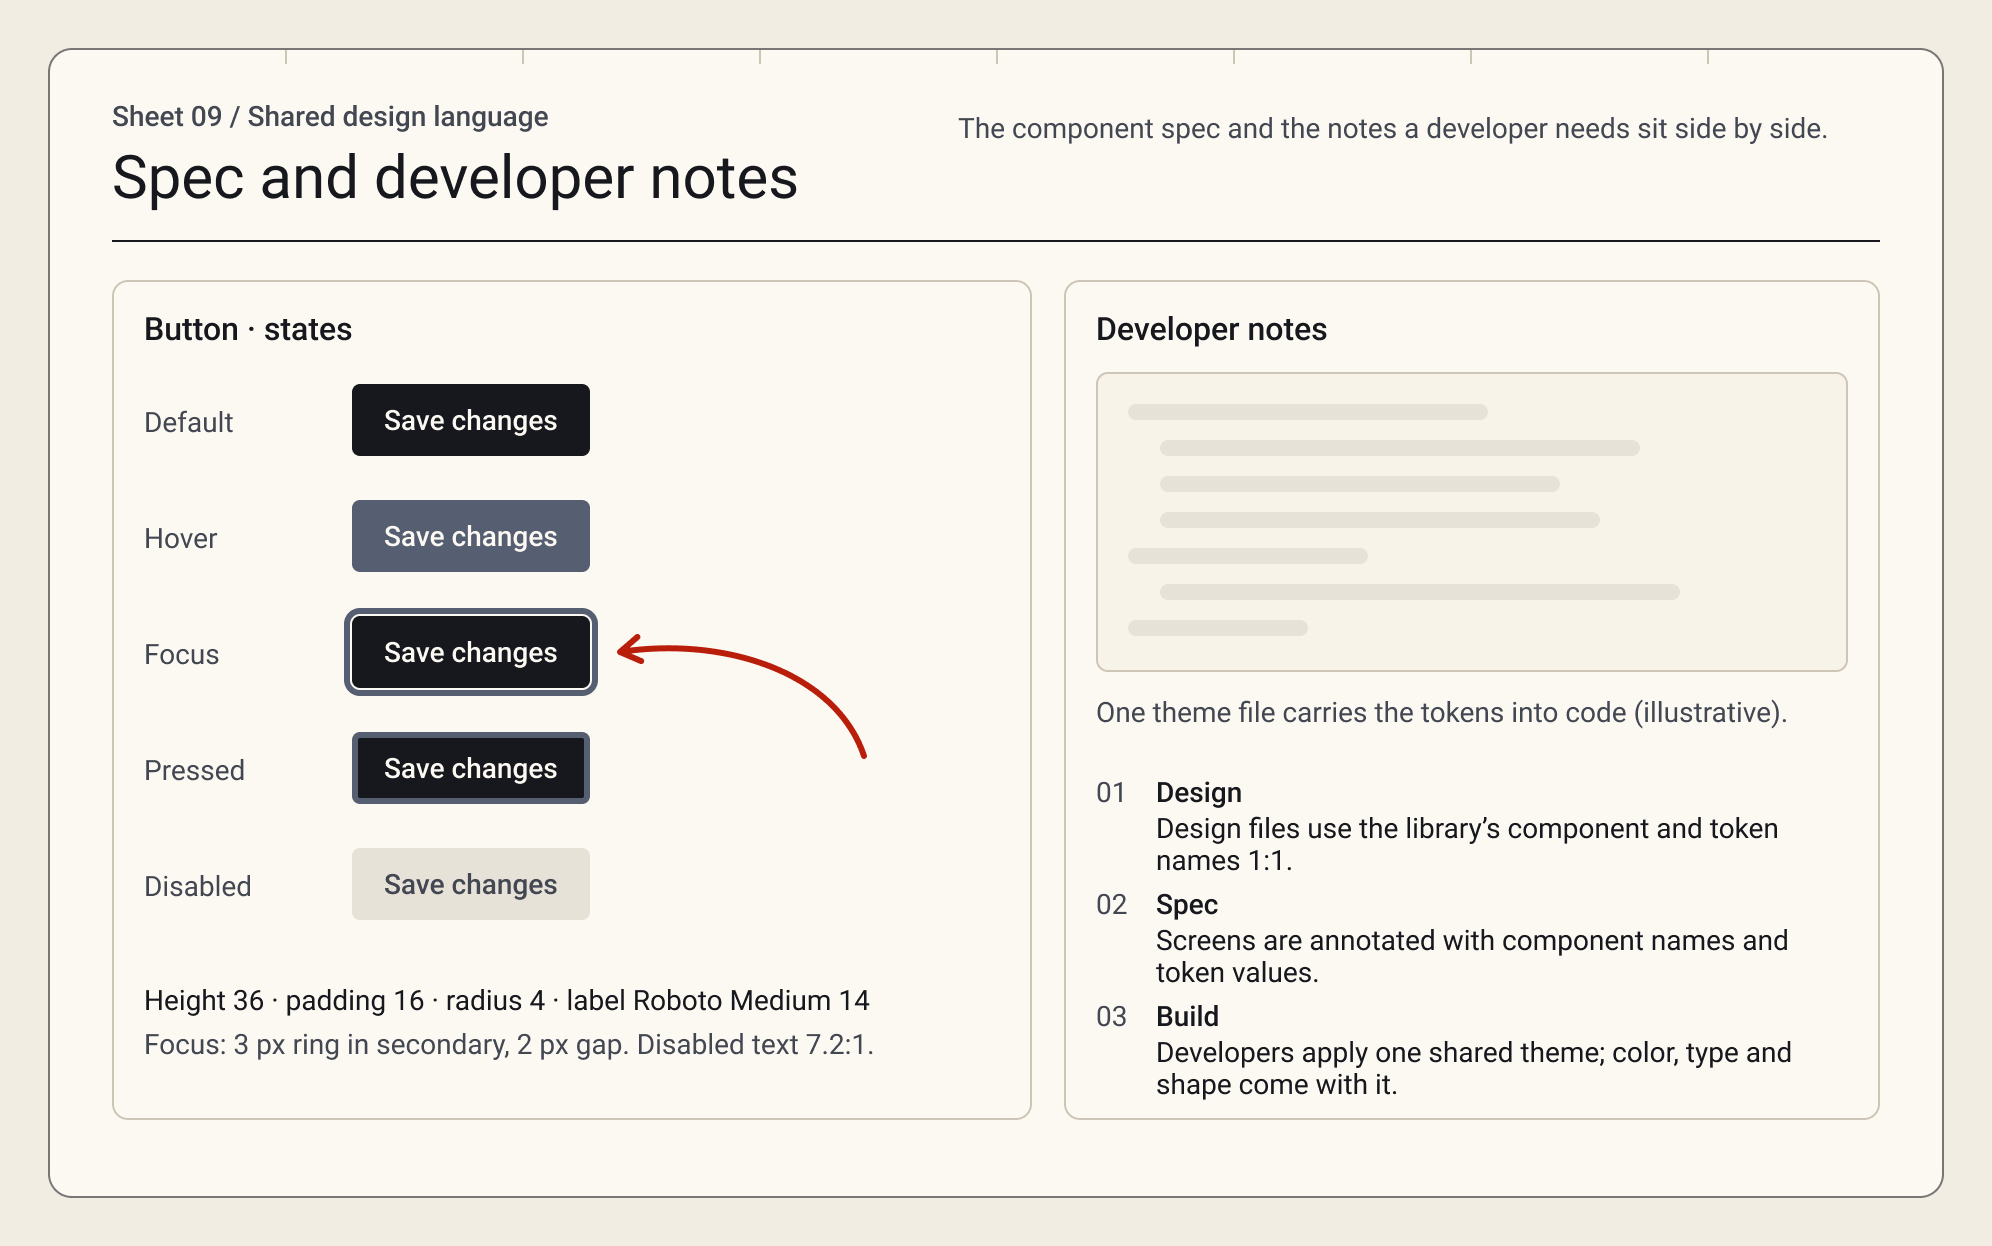Click the 'Pressed' state label
The height and width of the screenshot is (1246, 1992).
pos(194,770)
